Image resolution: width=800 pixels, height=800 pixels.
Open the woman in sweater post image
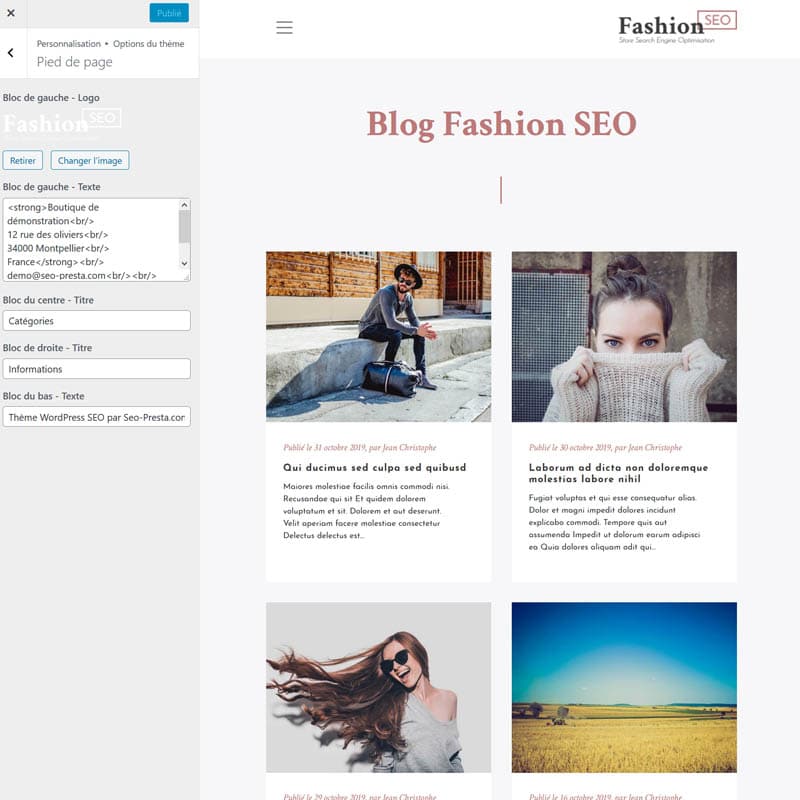[x=624, y=336]
